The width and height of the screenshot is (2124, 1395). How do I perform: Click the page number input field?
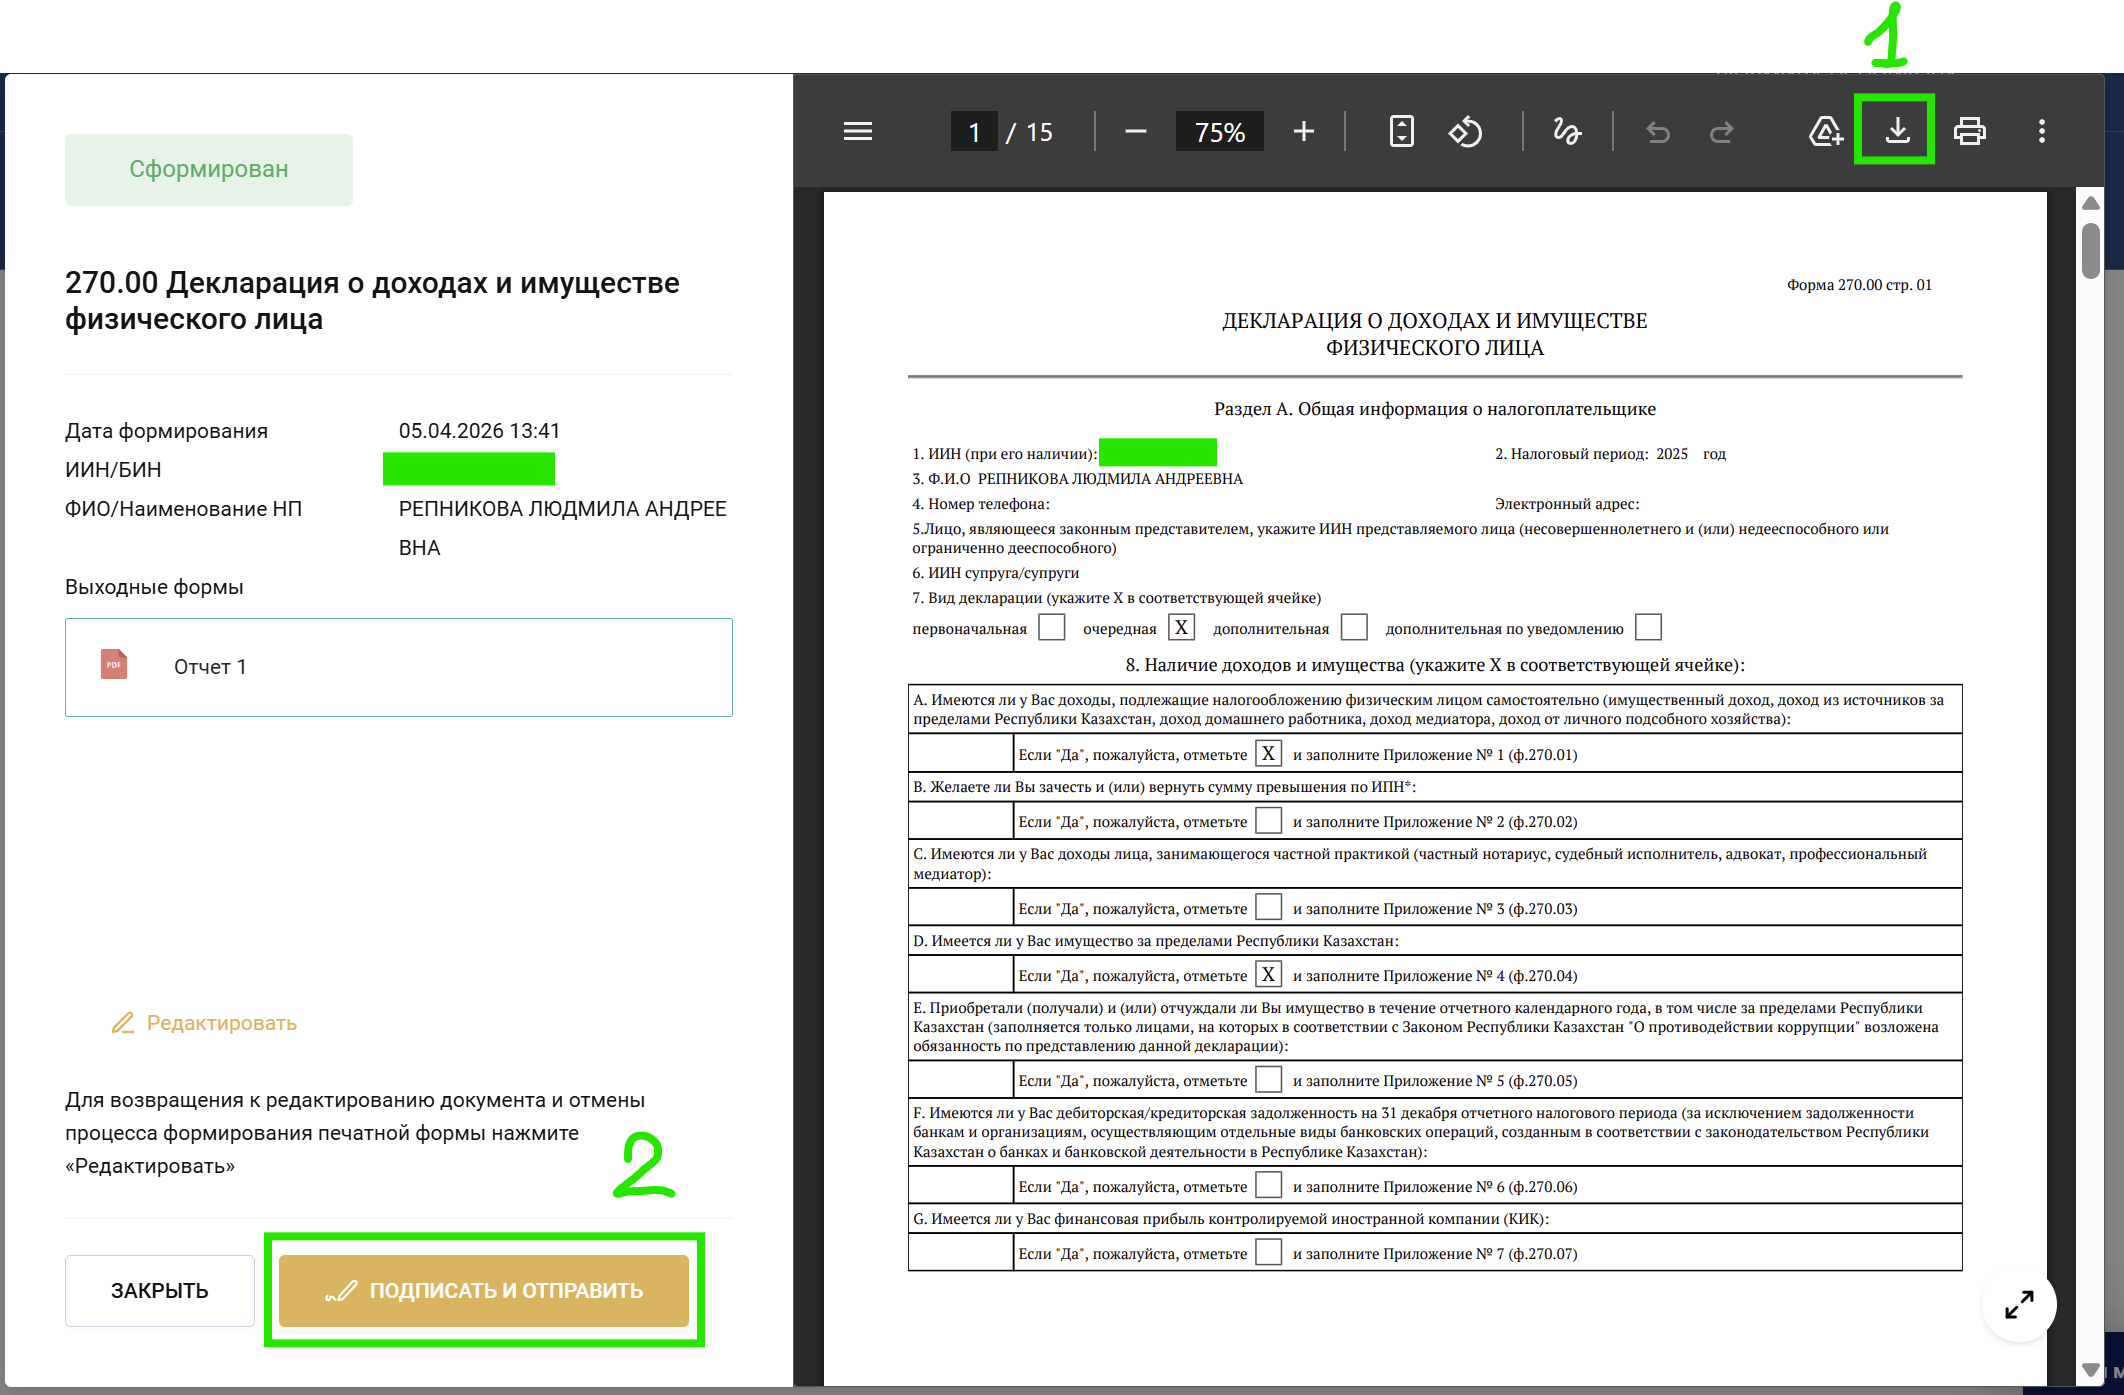[974, 132]
